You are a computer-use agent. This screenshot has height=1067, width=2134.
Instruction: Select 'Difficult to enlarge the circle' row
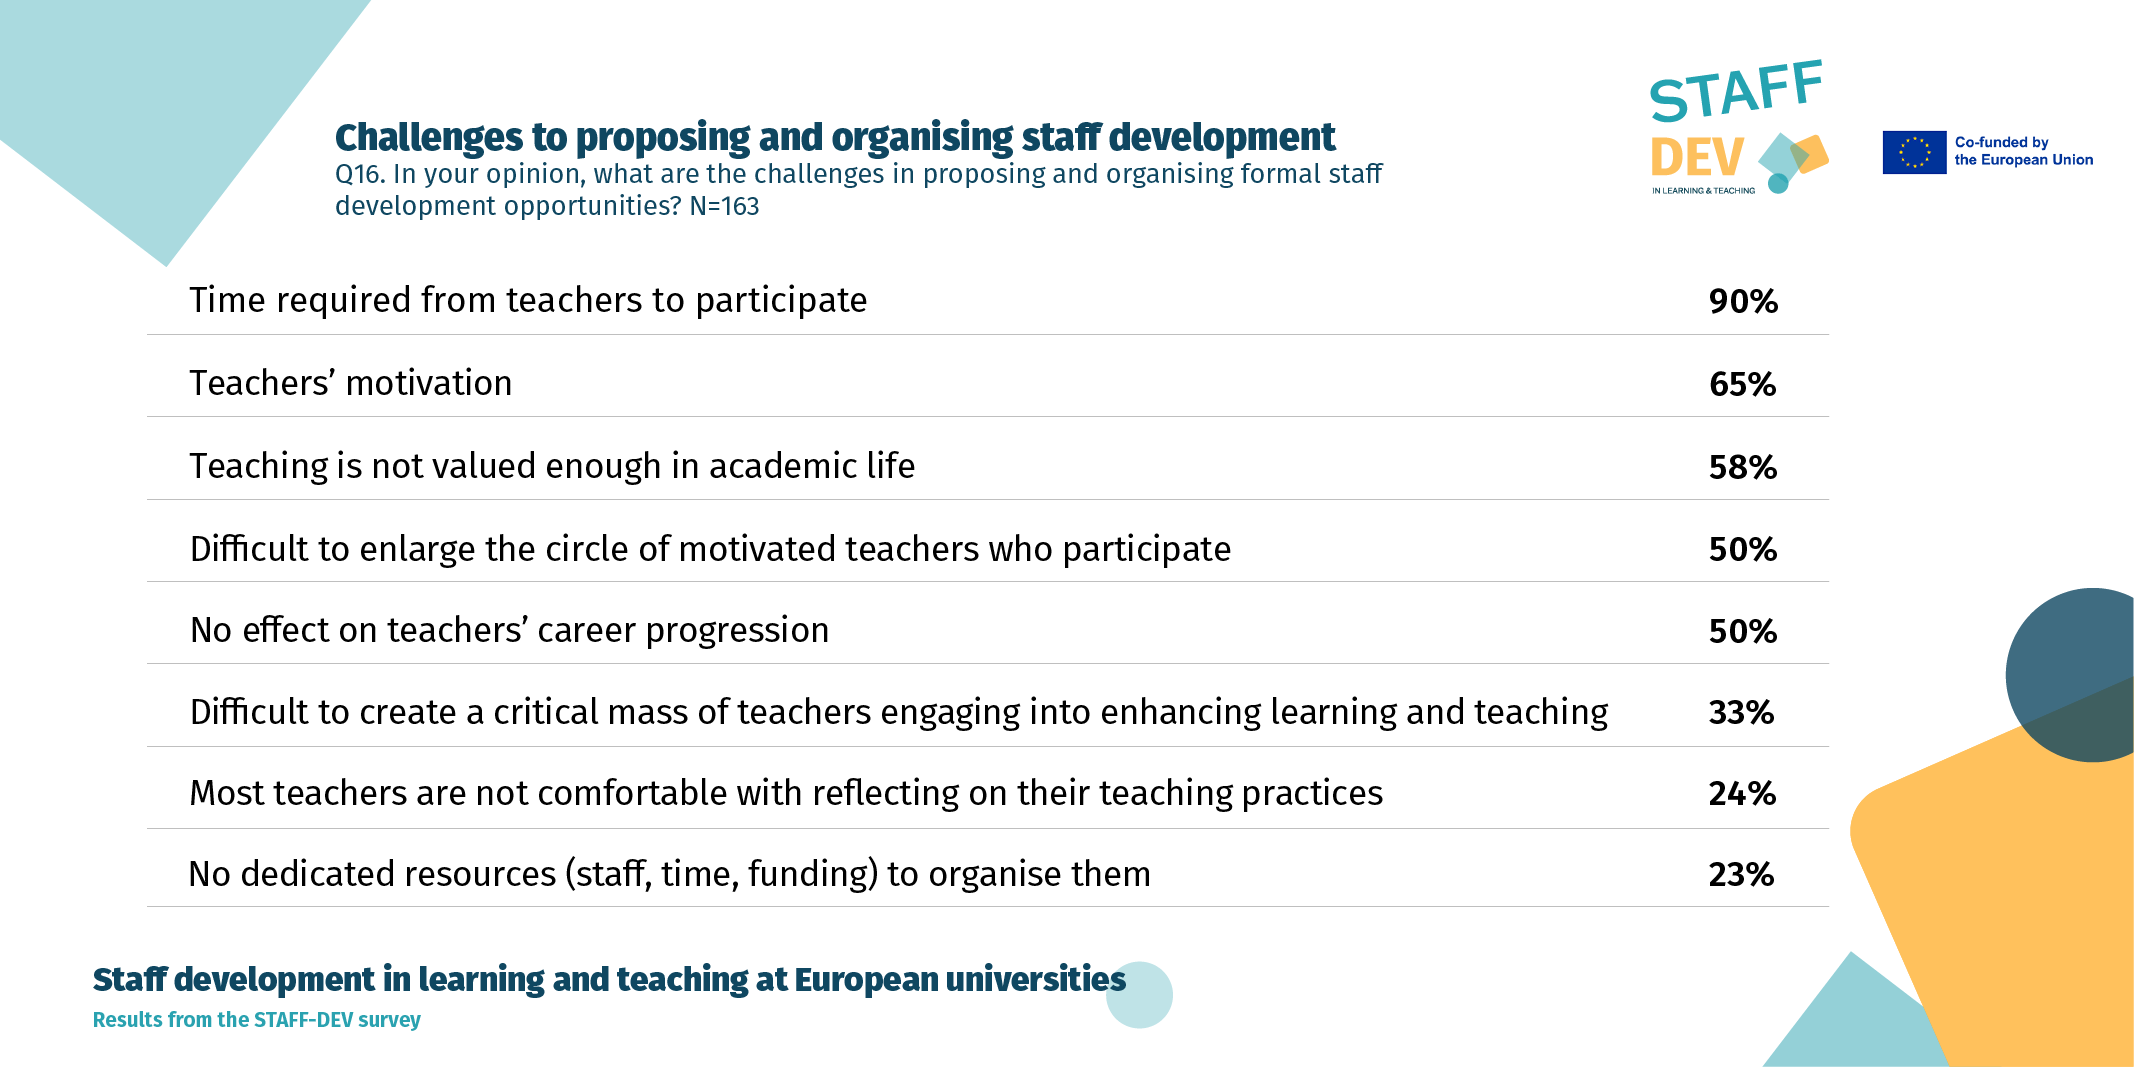pyautogui.click(x=988, y=549)
